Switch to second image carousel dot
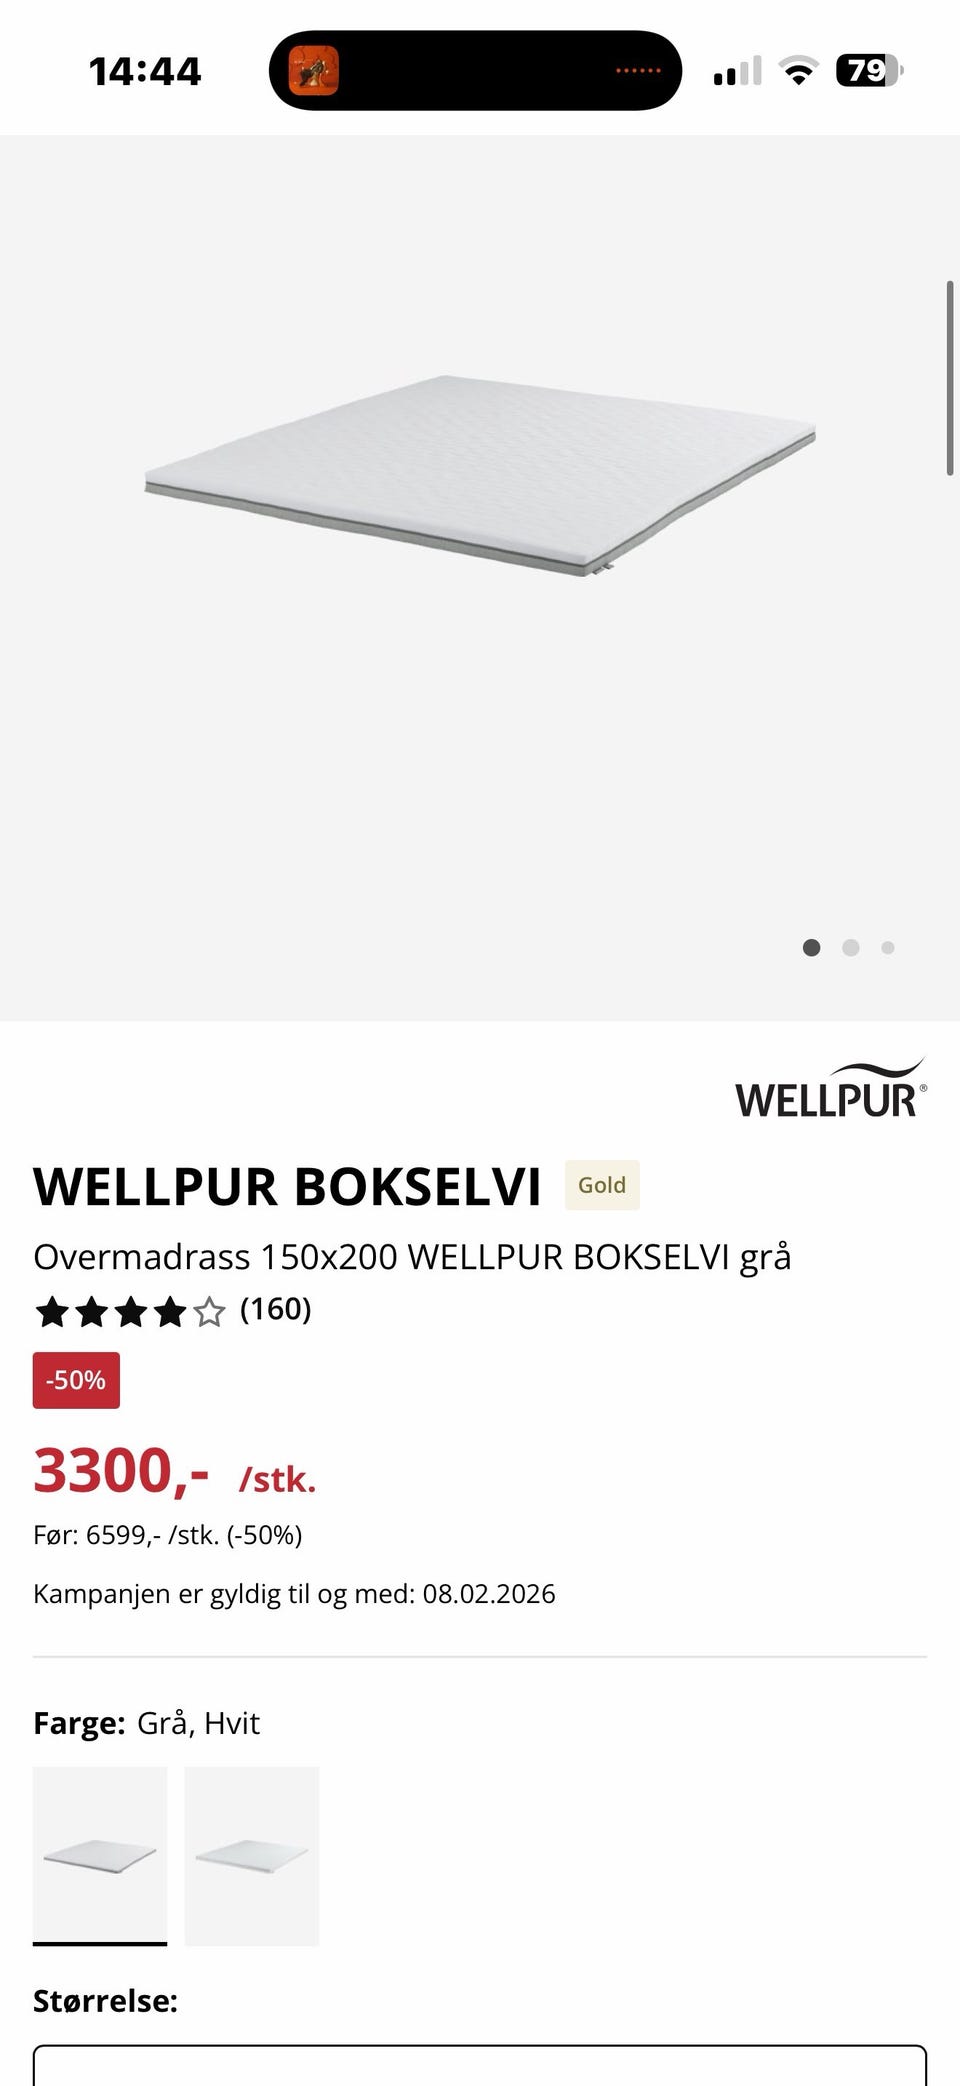Viewport: 960px width, 2086px height. pyautogui.click(x=851, y=947)
